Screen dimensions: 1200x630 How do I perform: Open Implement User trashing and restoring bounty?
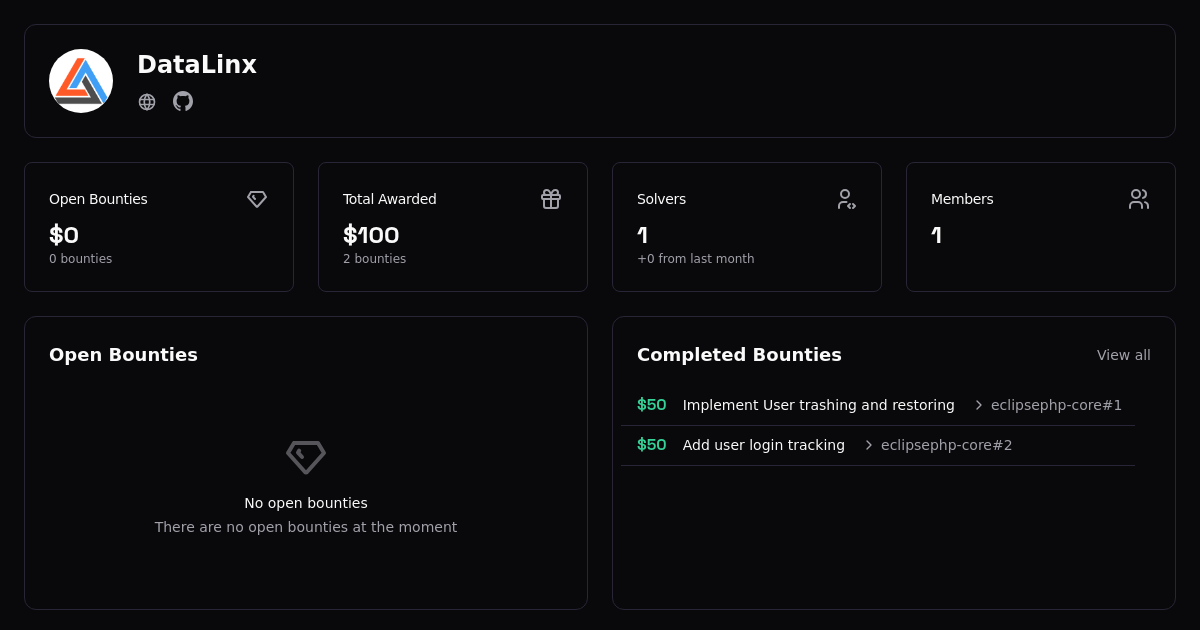click(818, 405)
